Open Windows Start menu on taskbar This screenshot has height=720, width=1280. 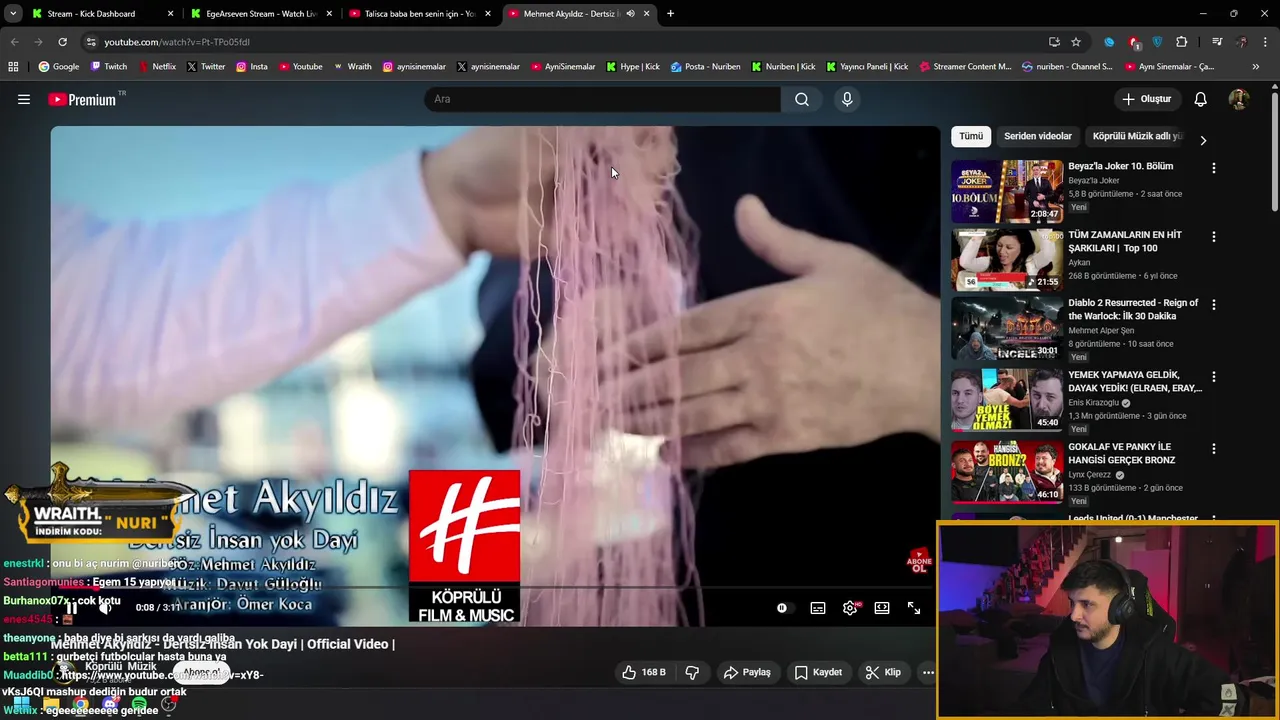click(22, 705)
